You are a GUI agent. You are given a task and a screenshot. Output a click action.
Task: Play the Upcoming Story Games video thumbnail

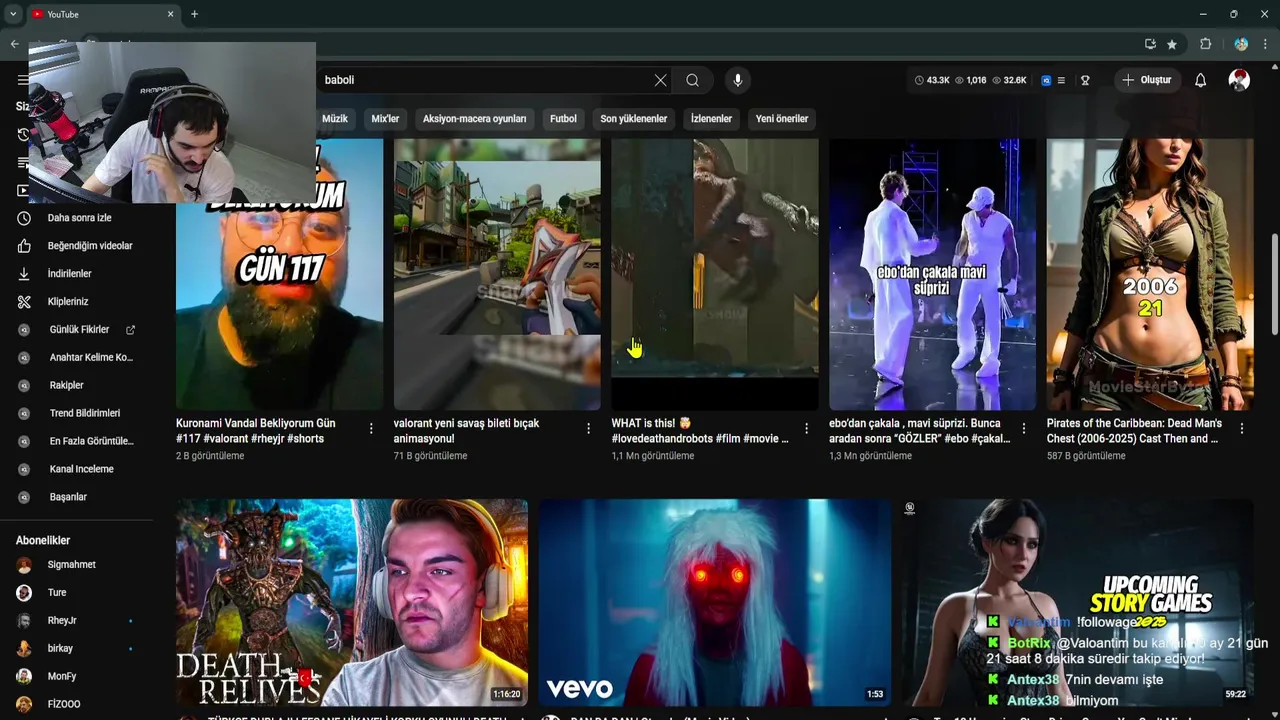[1077, 603]
